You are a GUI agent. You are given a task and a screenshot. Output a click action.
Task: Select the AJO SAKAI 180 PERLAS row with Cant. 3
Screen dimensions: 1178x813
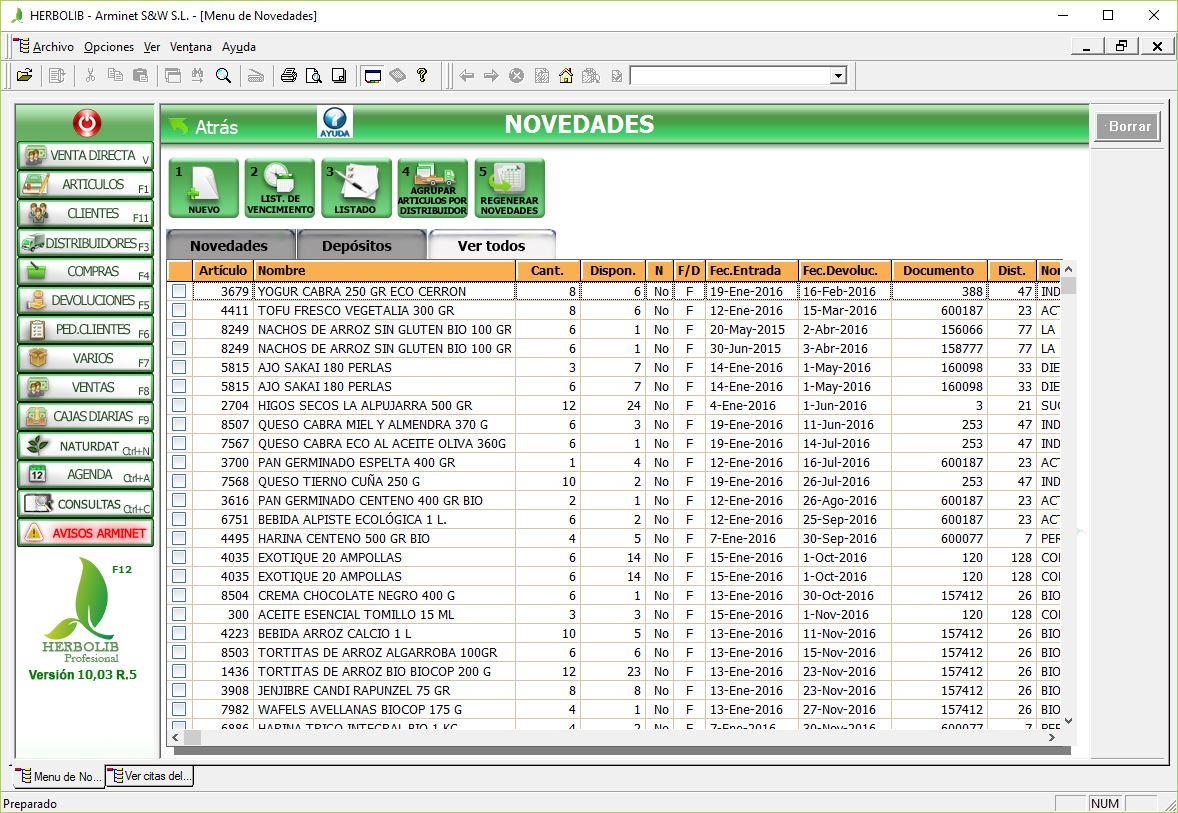(x=613, y=367)
